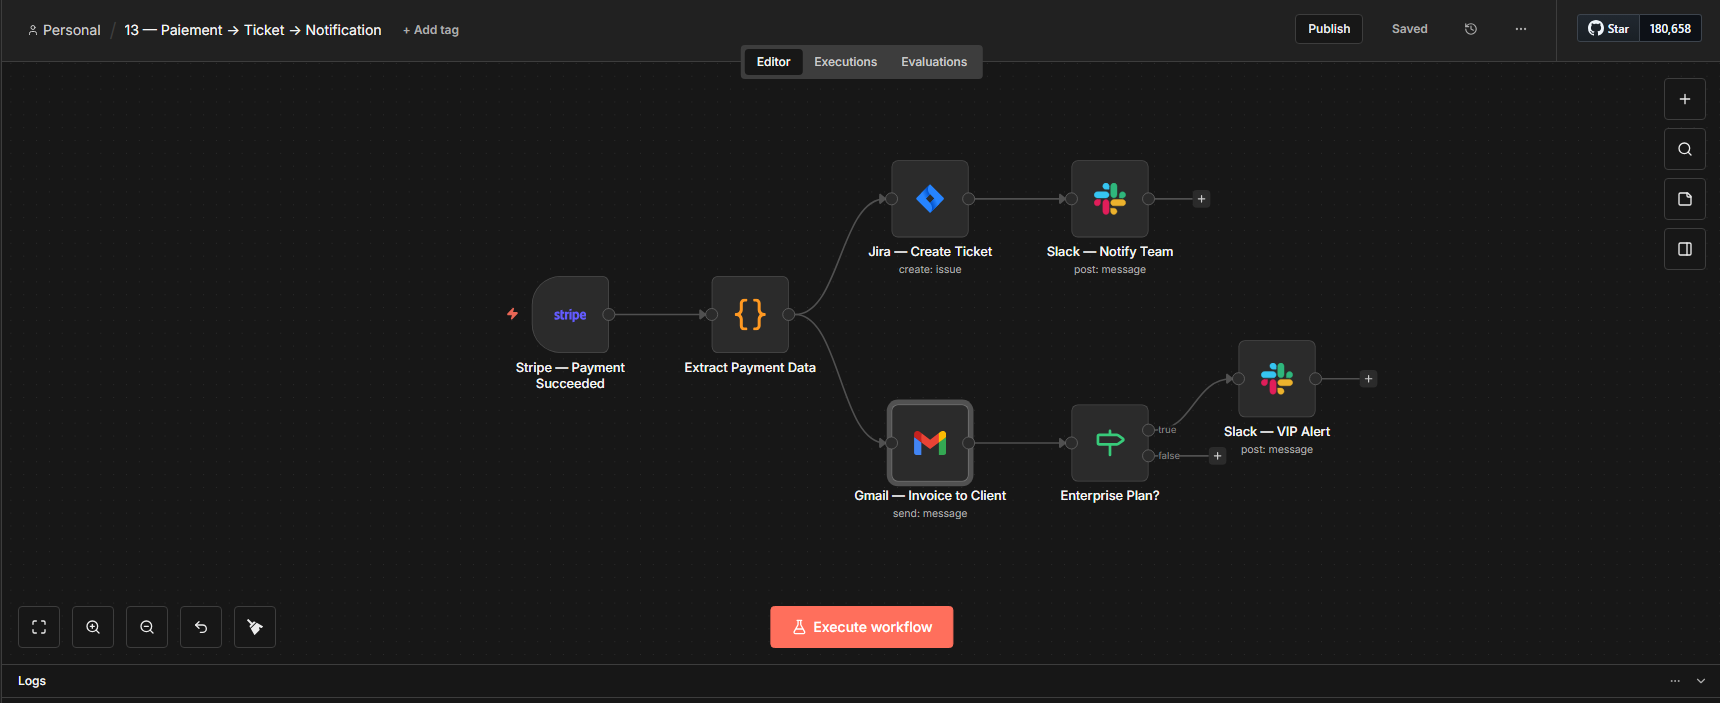
Task: Zoom in on the canvas
Action: click(x=93, y=627)
